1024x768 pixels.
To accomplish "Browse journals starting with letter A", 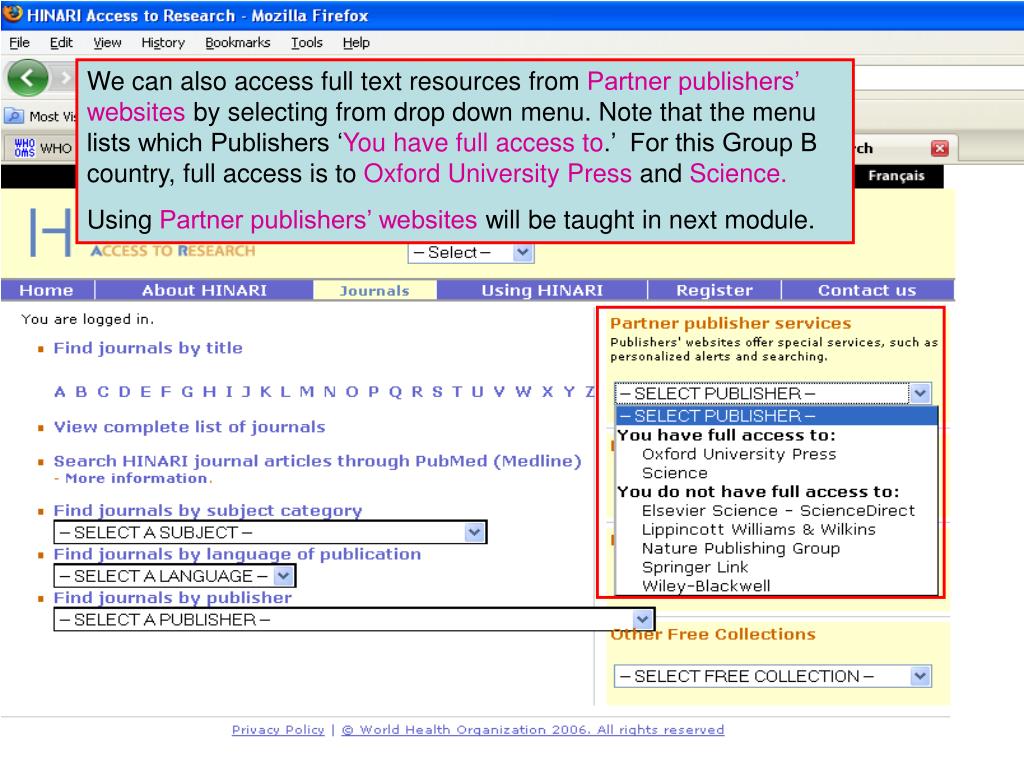I will pos(59,392).
